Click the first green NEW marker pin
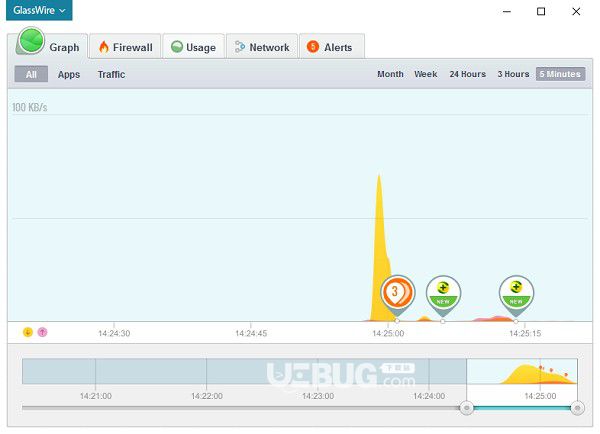600x434 pixels. click(x=443, y=295)
